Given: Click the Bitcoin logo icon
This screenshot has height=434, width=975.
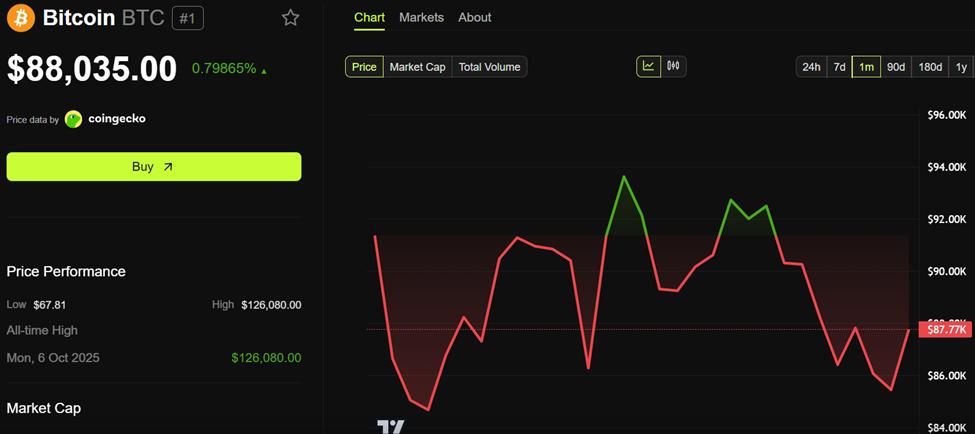Looking at the screenshot, I should click(x=20, y=18).
